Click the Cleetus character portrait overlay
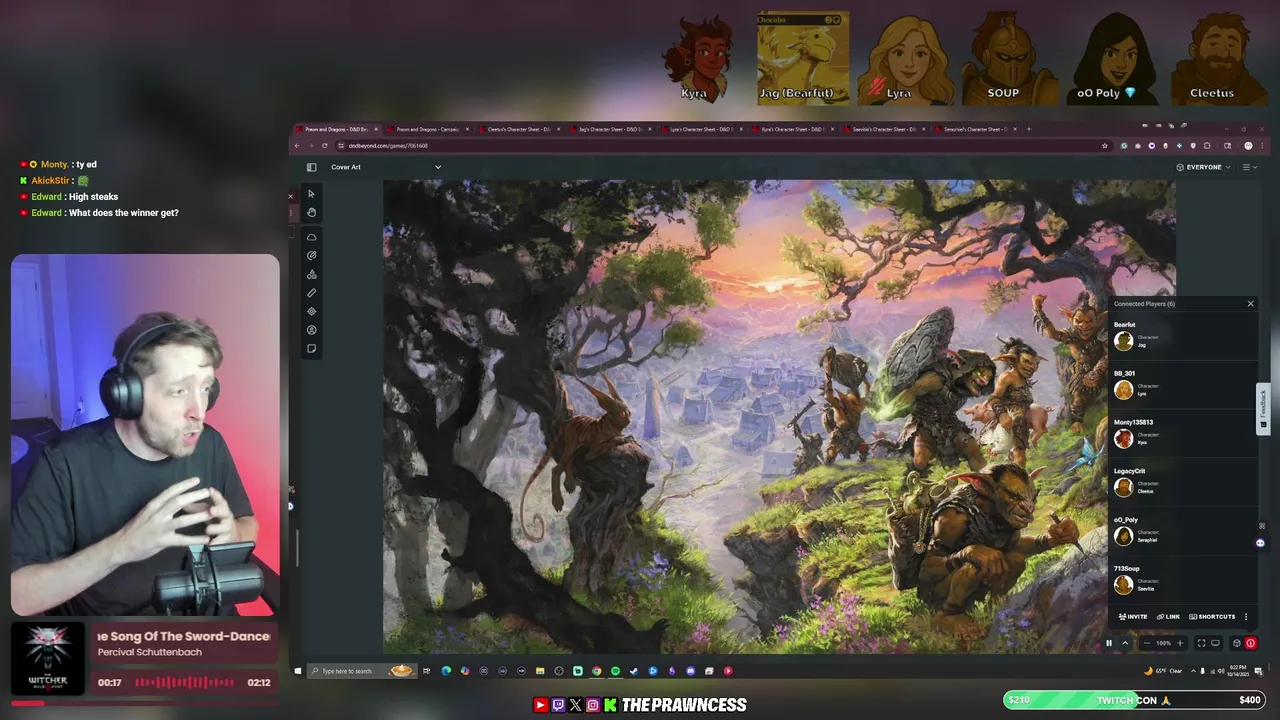Image resolution: width=1280 pixels, height=720 pixels. pos(1218,58)
